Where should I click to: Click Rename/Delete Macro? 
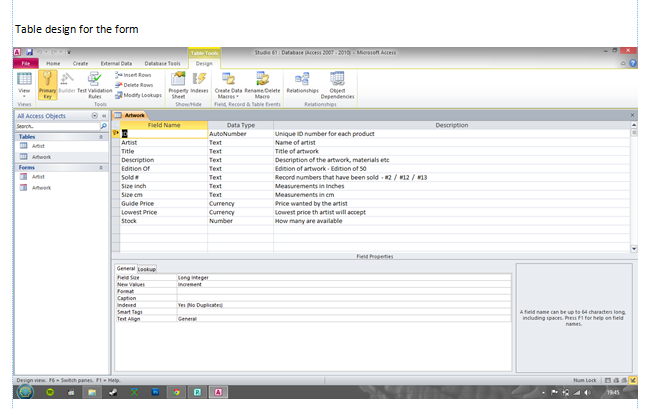point(262,85)
